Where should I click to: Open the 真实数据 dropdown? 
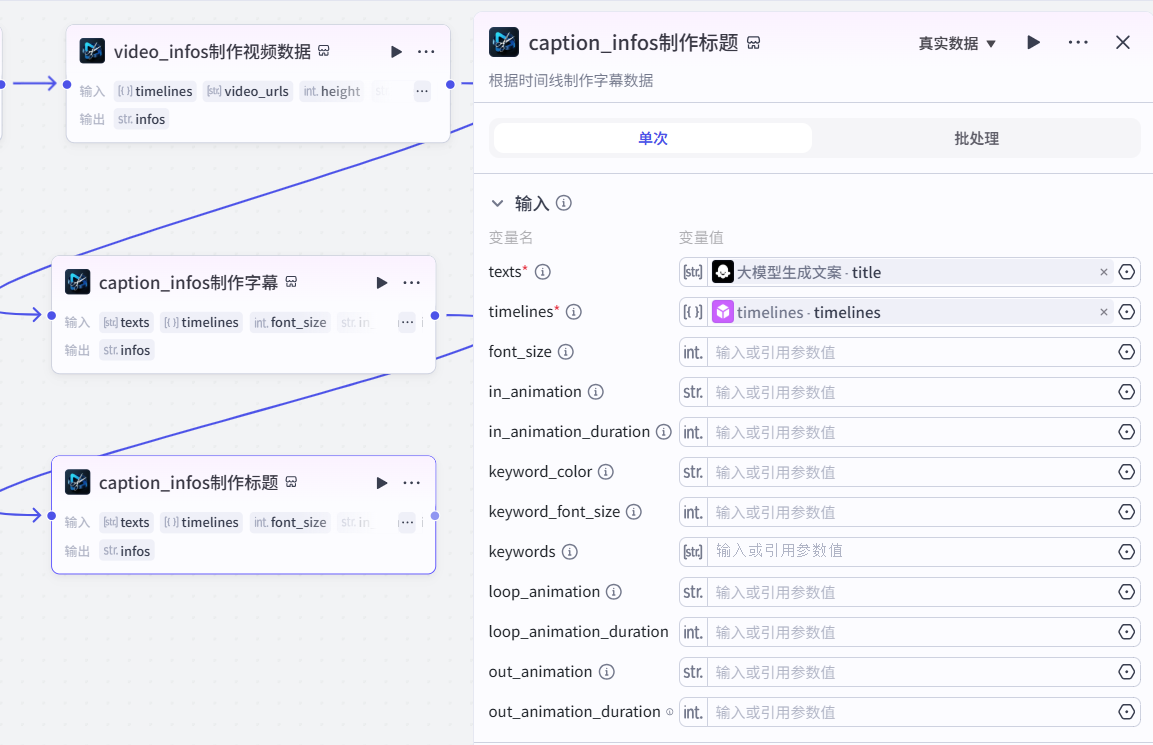point(956,42)
